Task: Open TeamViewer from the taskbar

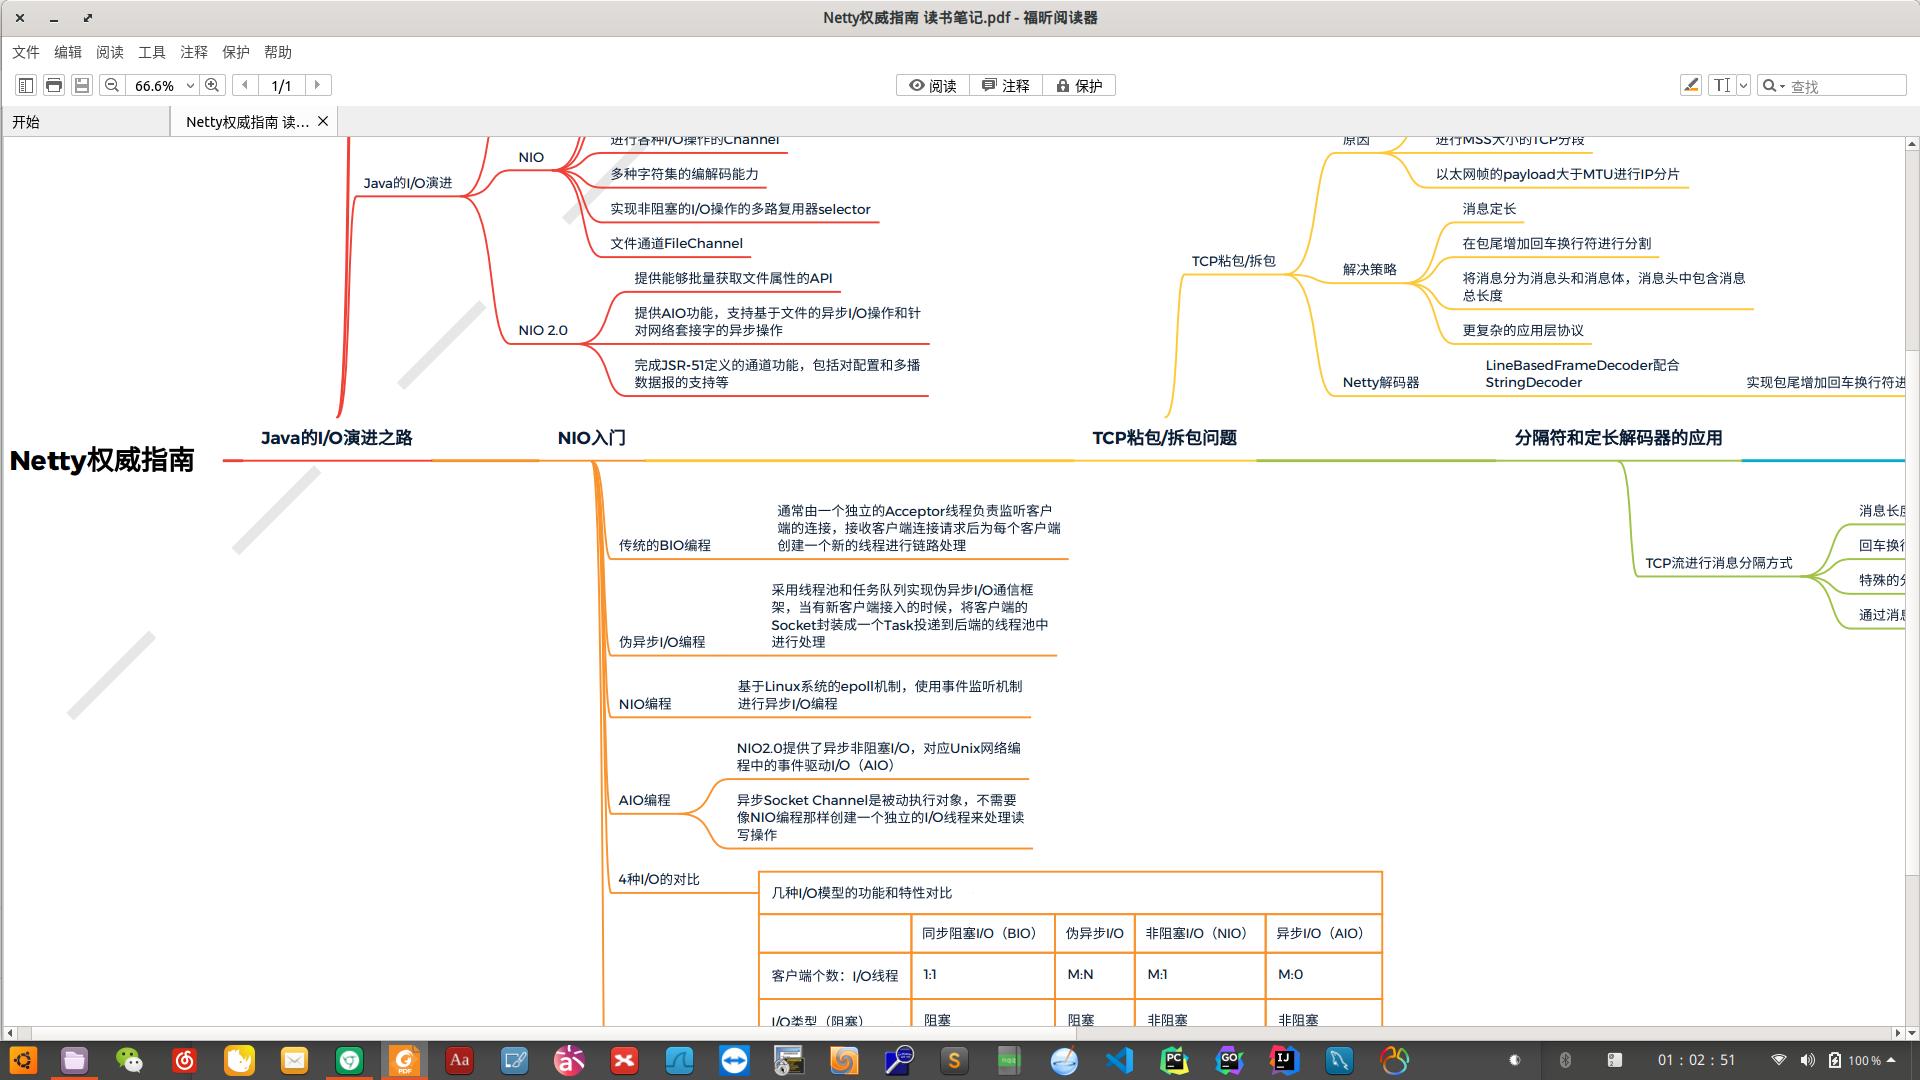Action: 734,1060
